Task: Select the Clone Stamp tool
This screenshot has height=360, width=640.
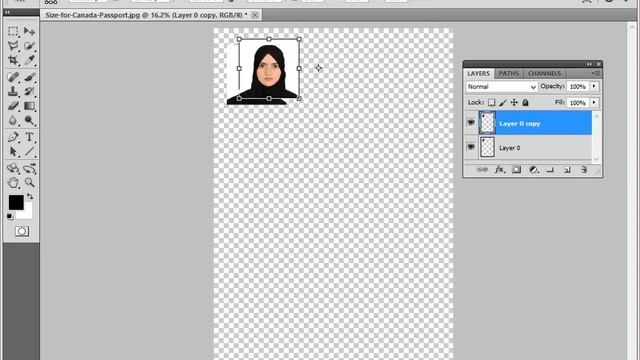Action: (x=13, y=91)
